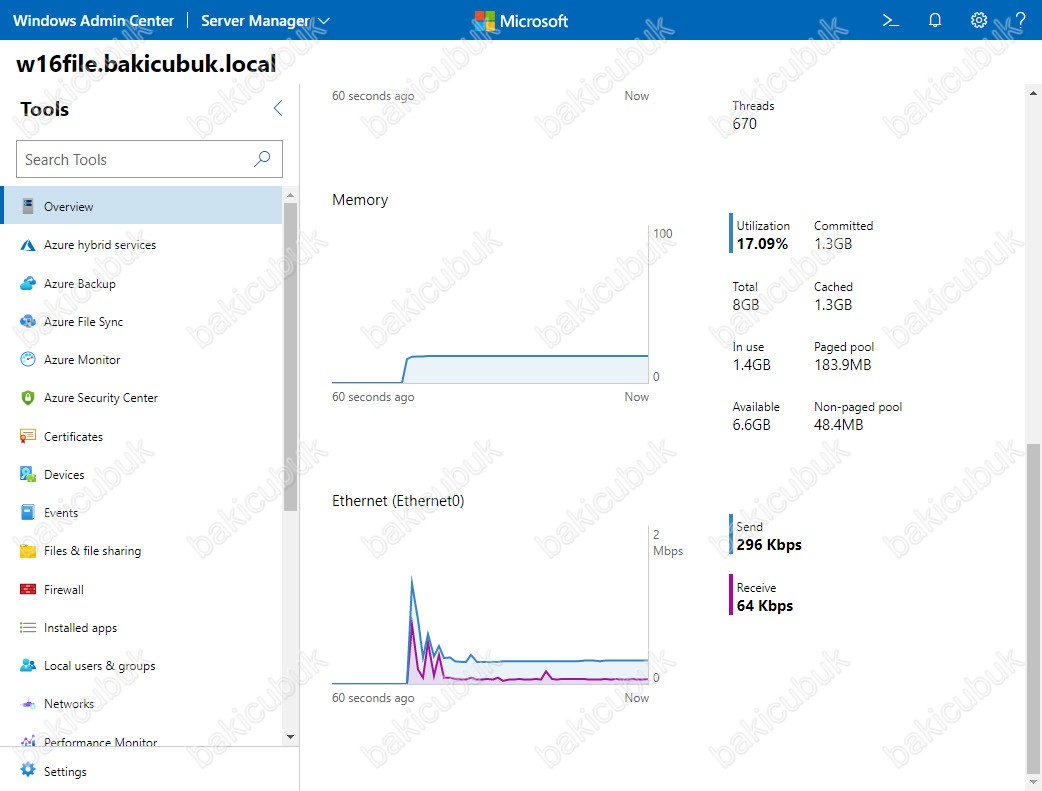Click the Overview server icon
Screen dimensions: 1042x791
[28, 206]
